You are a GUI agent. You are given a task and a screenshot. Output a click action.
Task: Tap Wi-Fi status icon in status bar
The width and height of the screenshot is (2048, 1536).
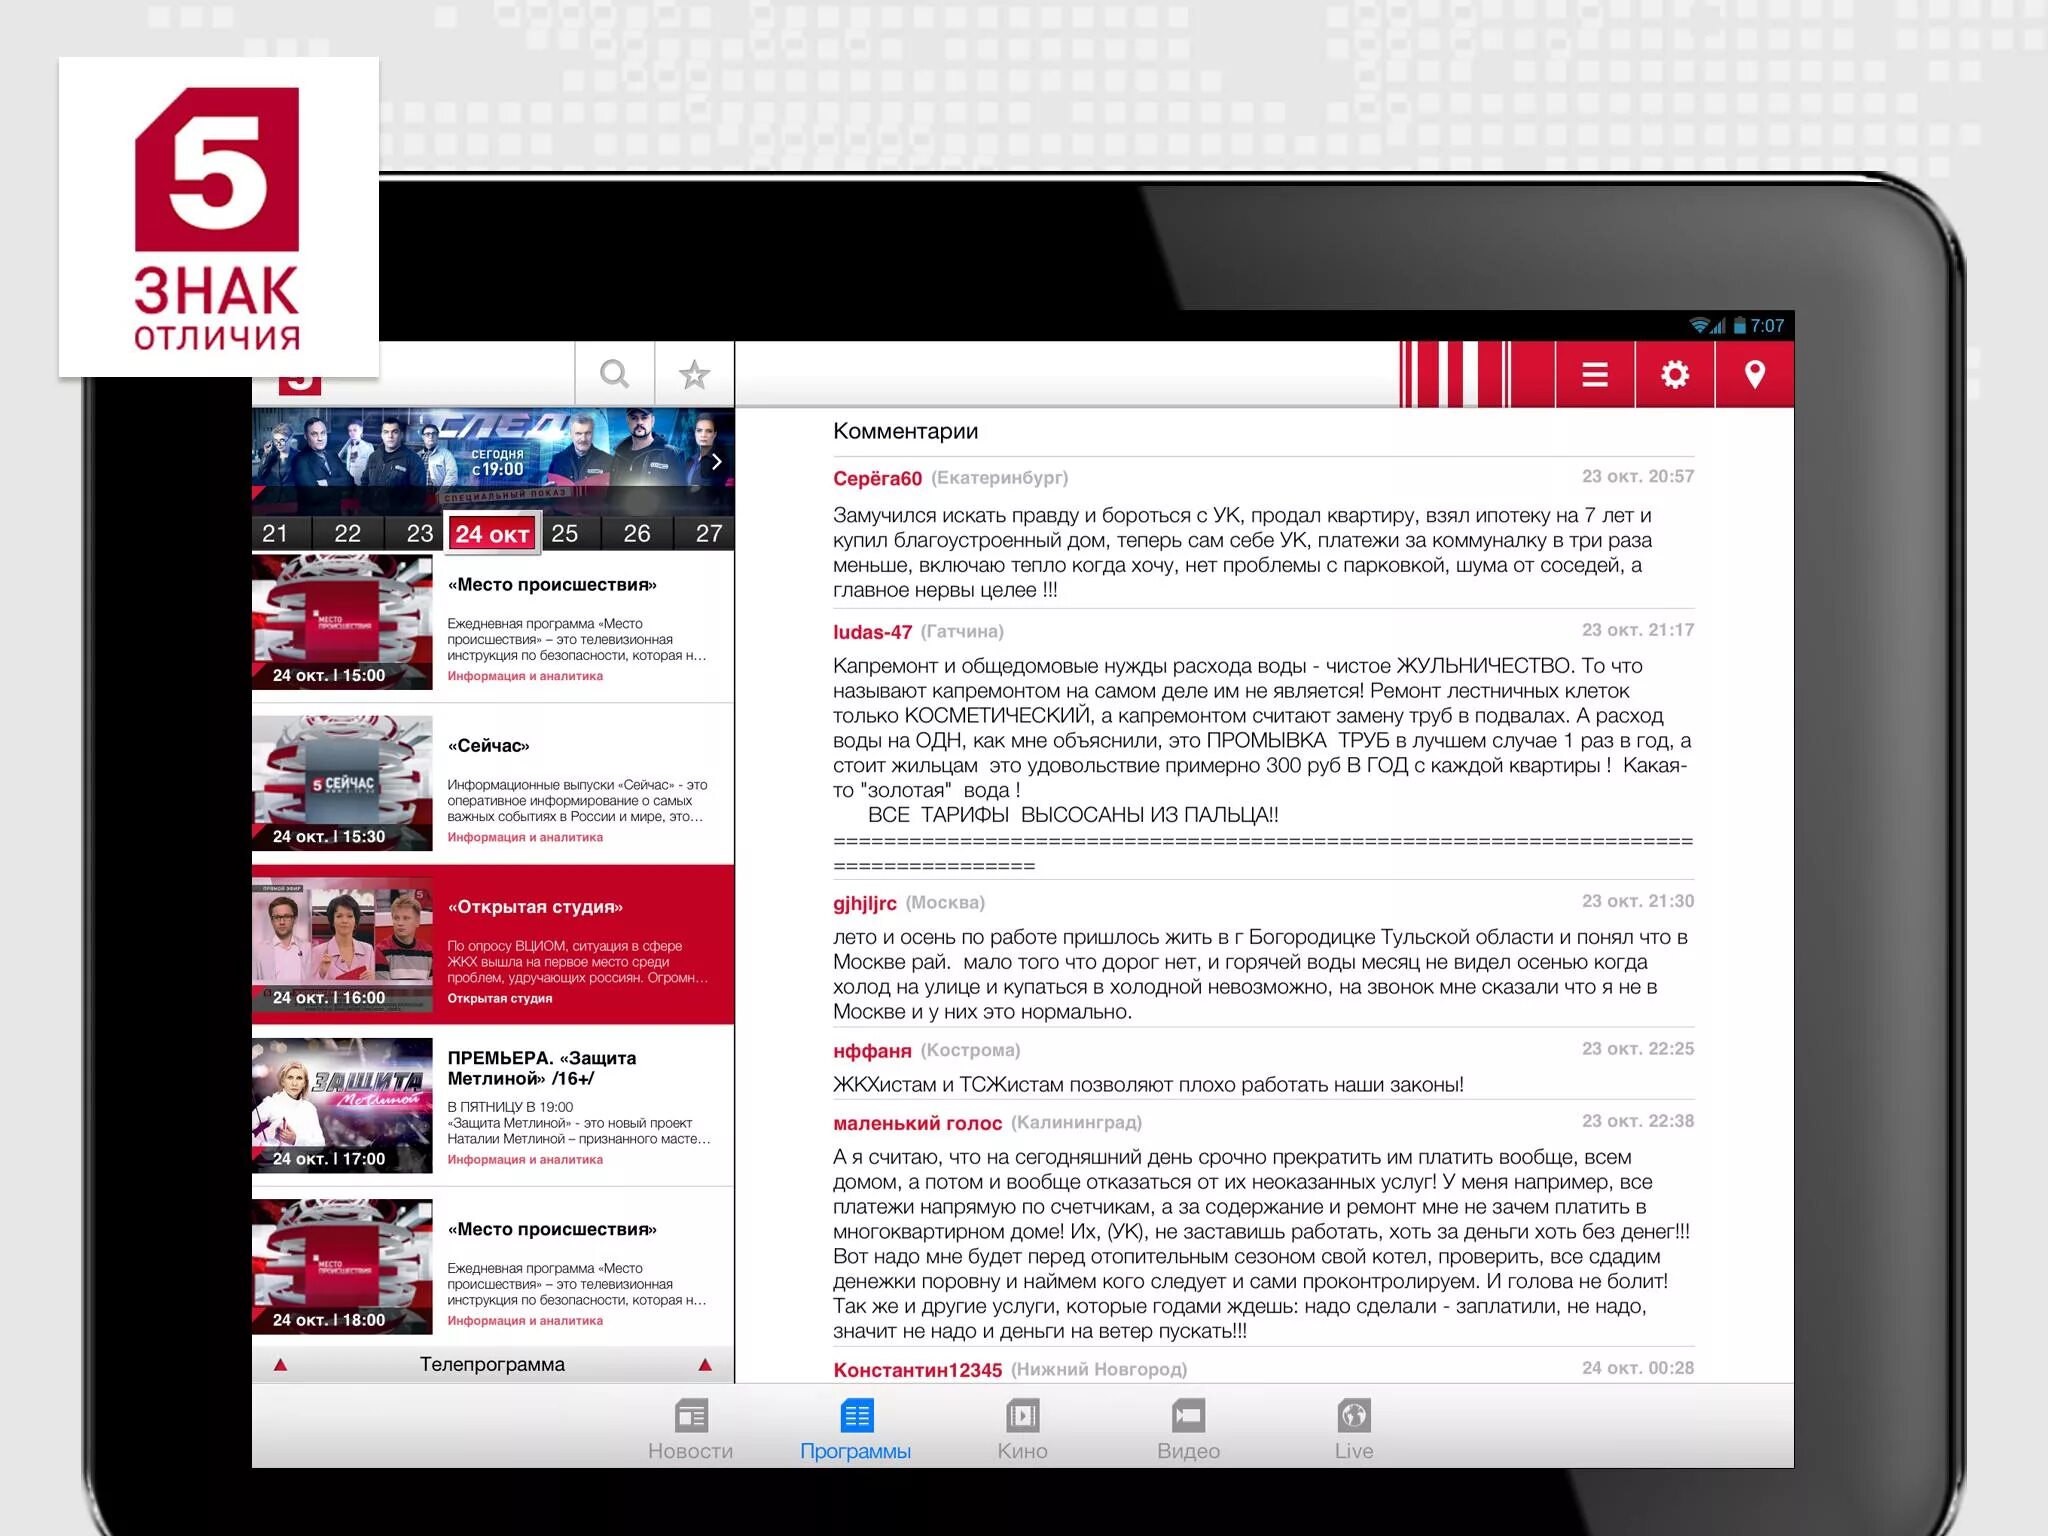1698,325
